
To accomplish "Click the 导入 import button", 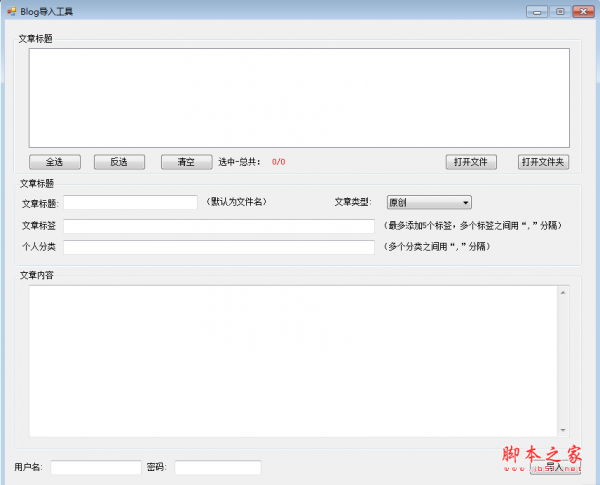I will (555, 467).
